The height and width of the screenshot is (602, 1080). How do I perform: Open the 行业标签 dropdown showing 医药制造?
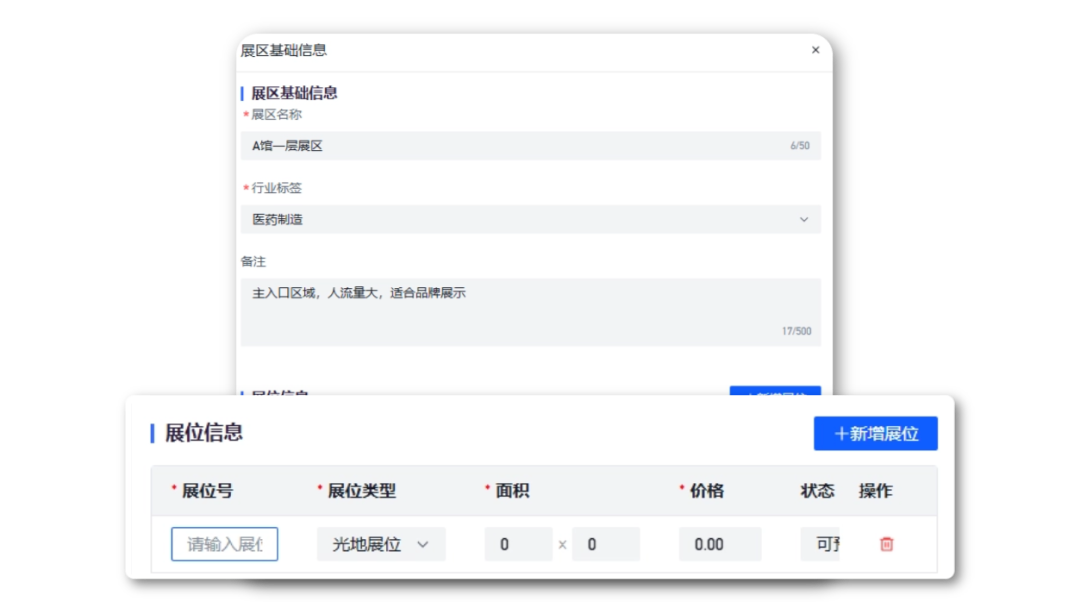pyautogui.click(x=530, y=219)
